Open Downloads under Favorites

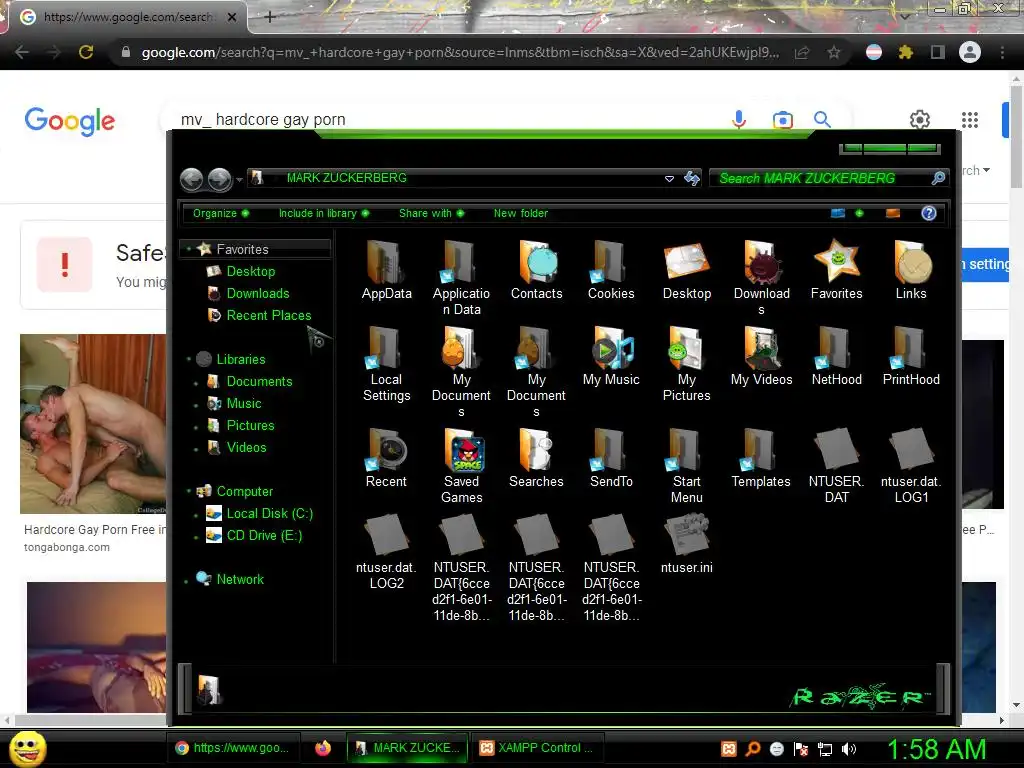point(258,293)
